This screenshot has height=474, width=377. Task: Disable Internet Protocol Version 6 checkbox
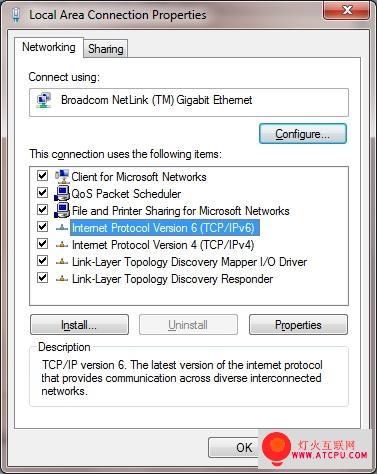point(42,227)
